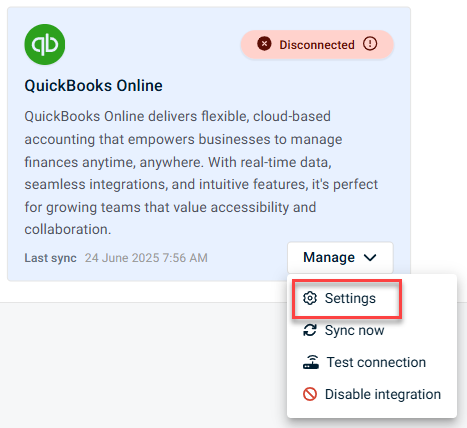Click the exclamation info icon on the Disconnected badge
Screen dimensions: 467x428
pyautogui.click(x=370, y=44)
